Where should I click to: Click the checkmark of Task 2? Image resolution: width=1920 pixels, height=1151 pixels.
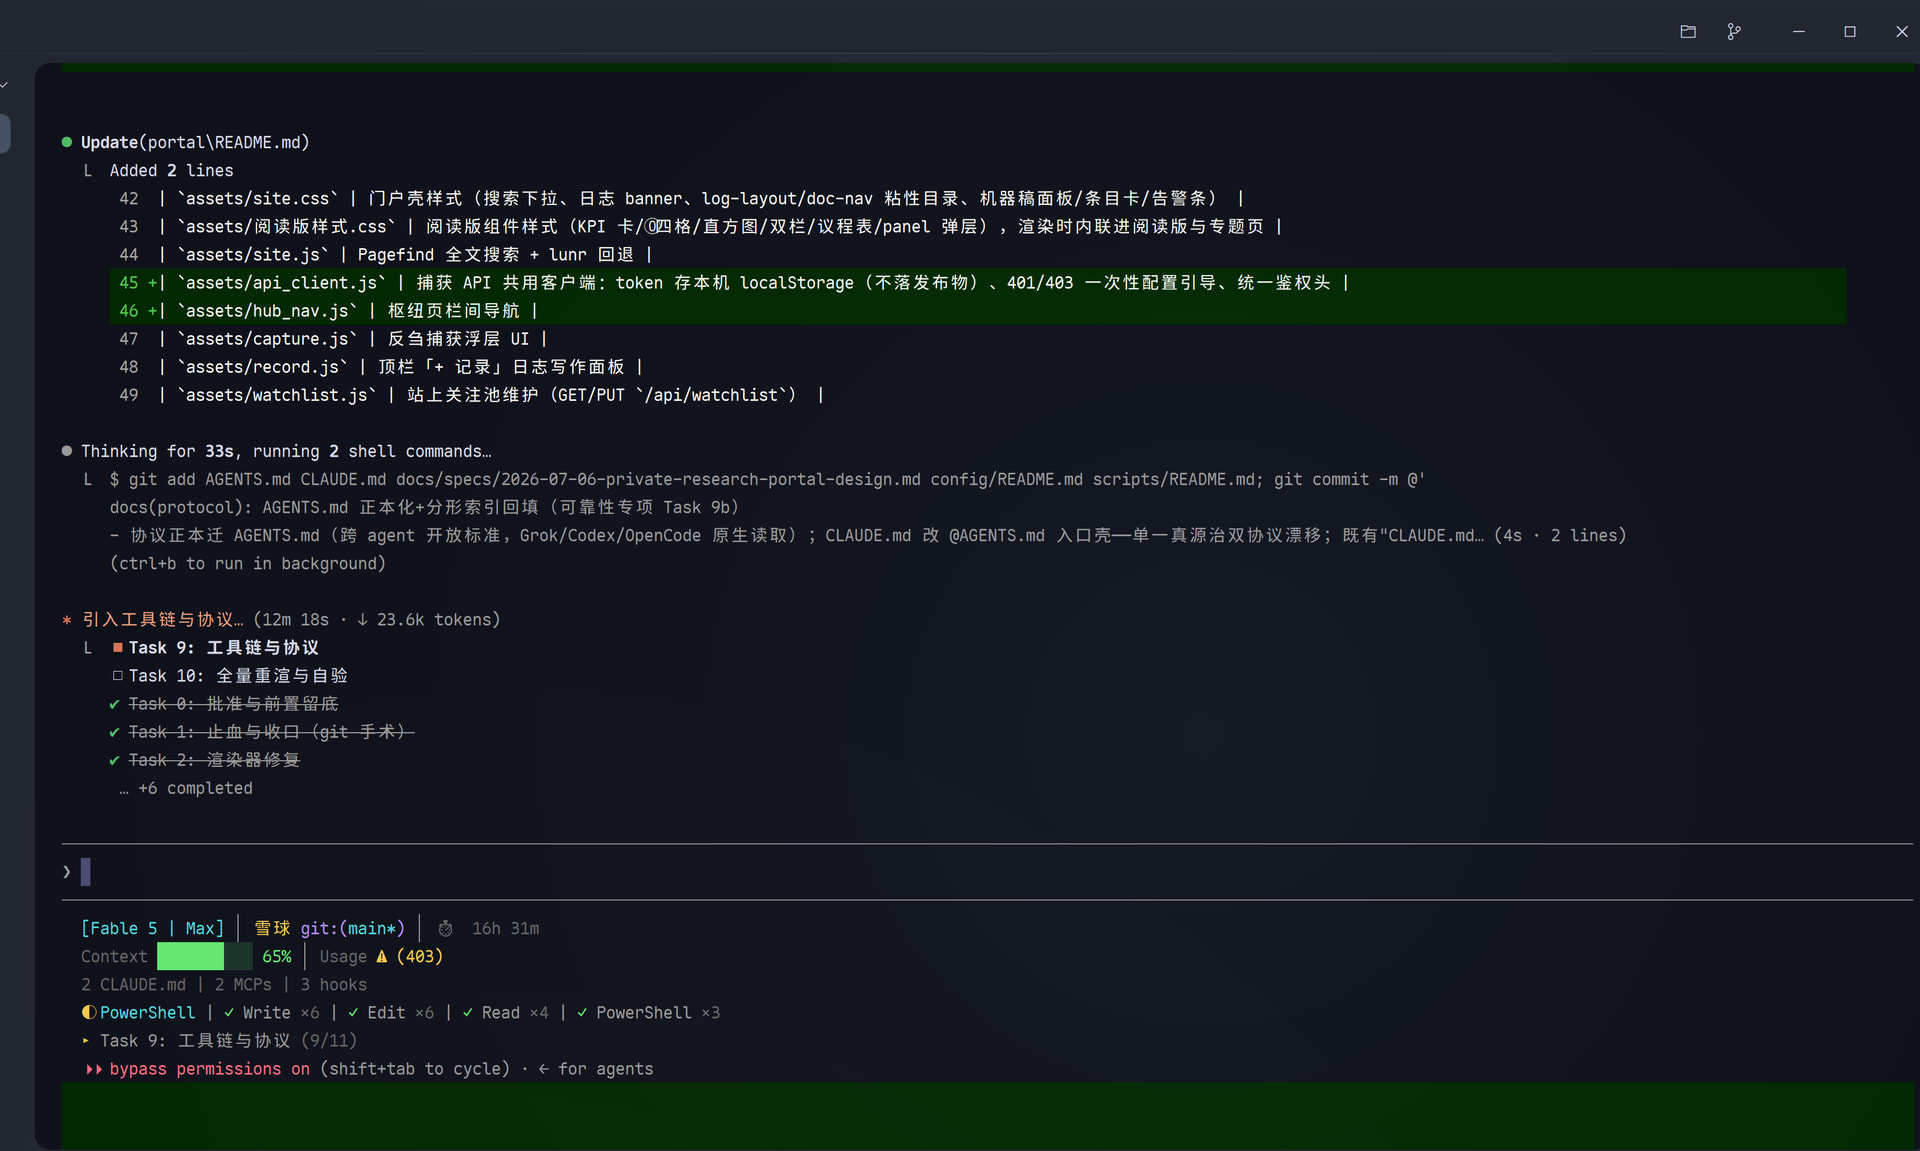pyautogui.click(x=115, y=760)
